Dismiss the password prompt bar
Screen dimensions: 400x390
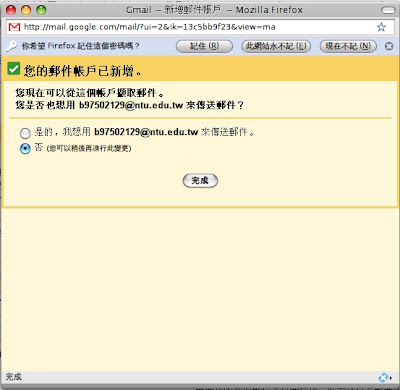(x=389, y=46)
